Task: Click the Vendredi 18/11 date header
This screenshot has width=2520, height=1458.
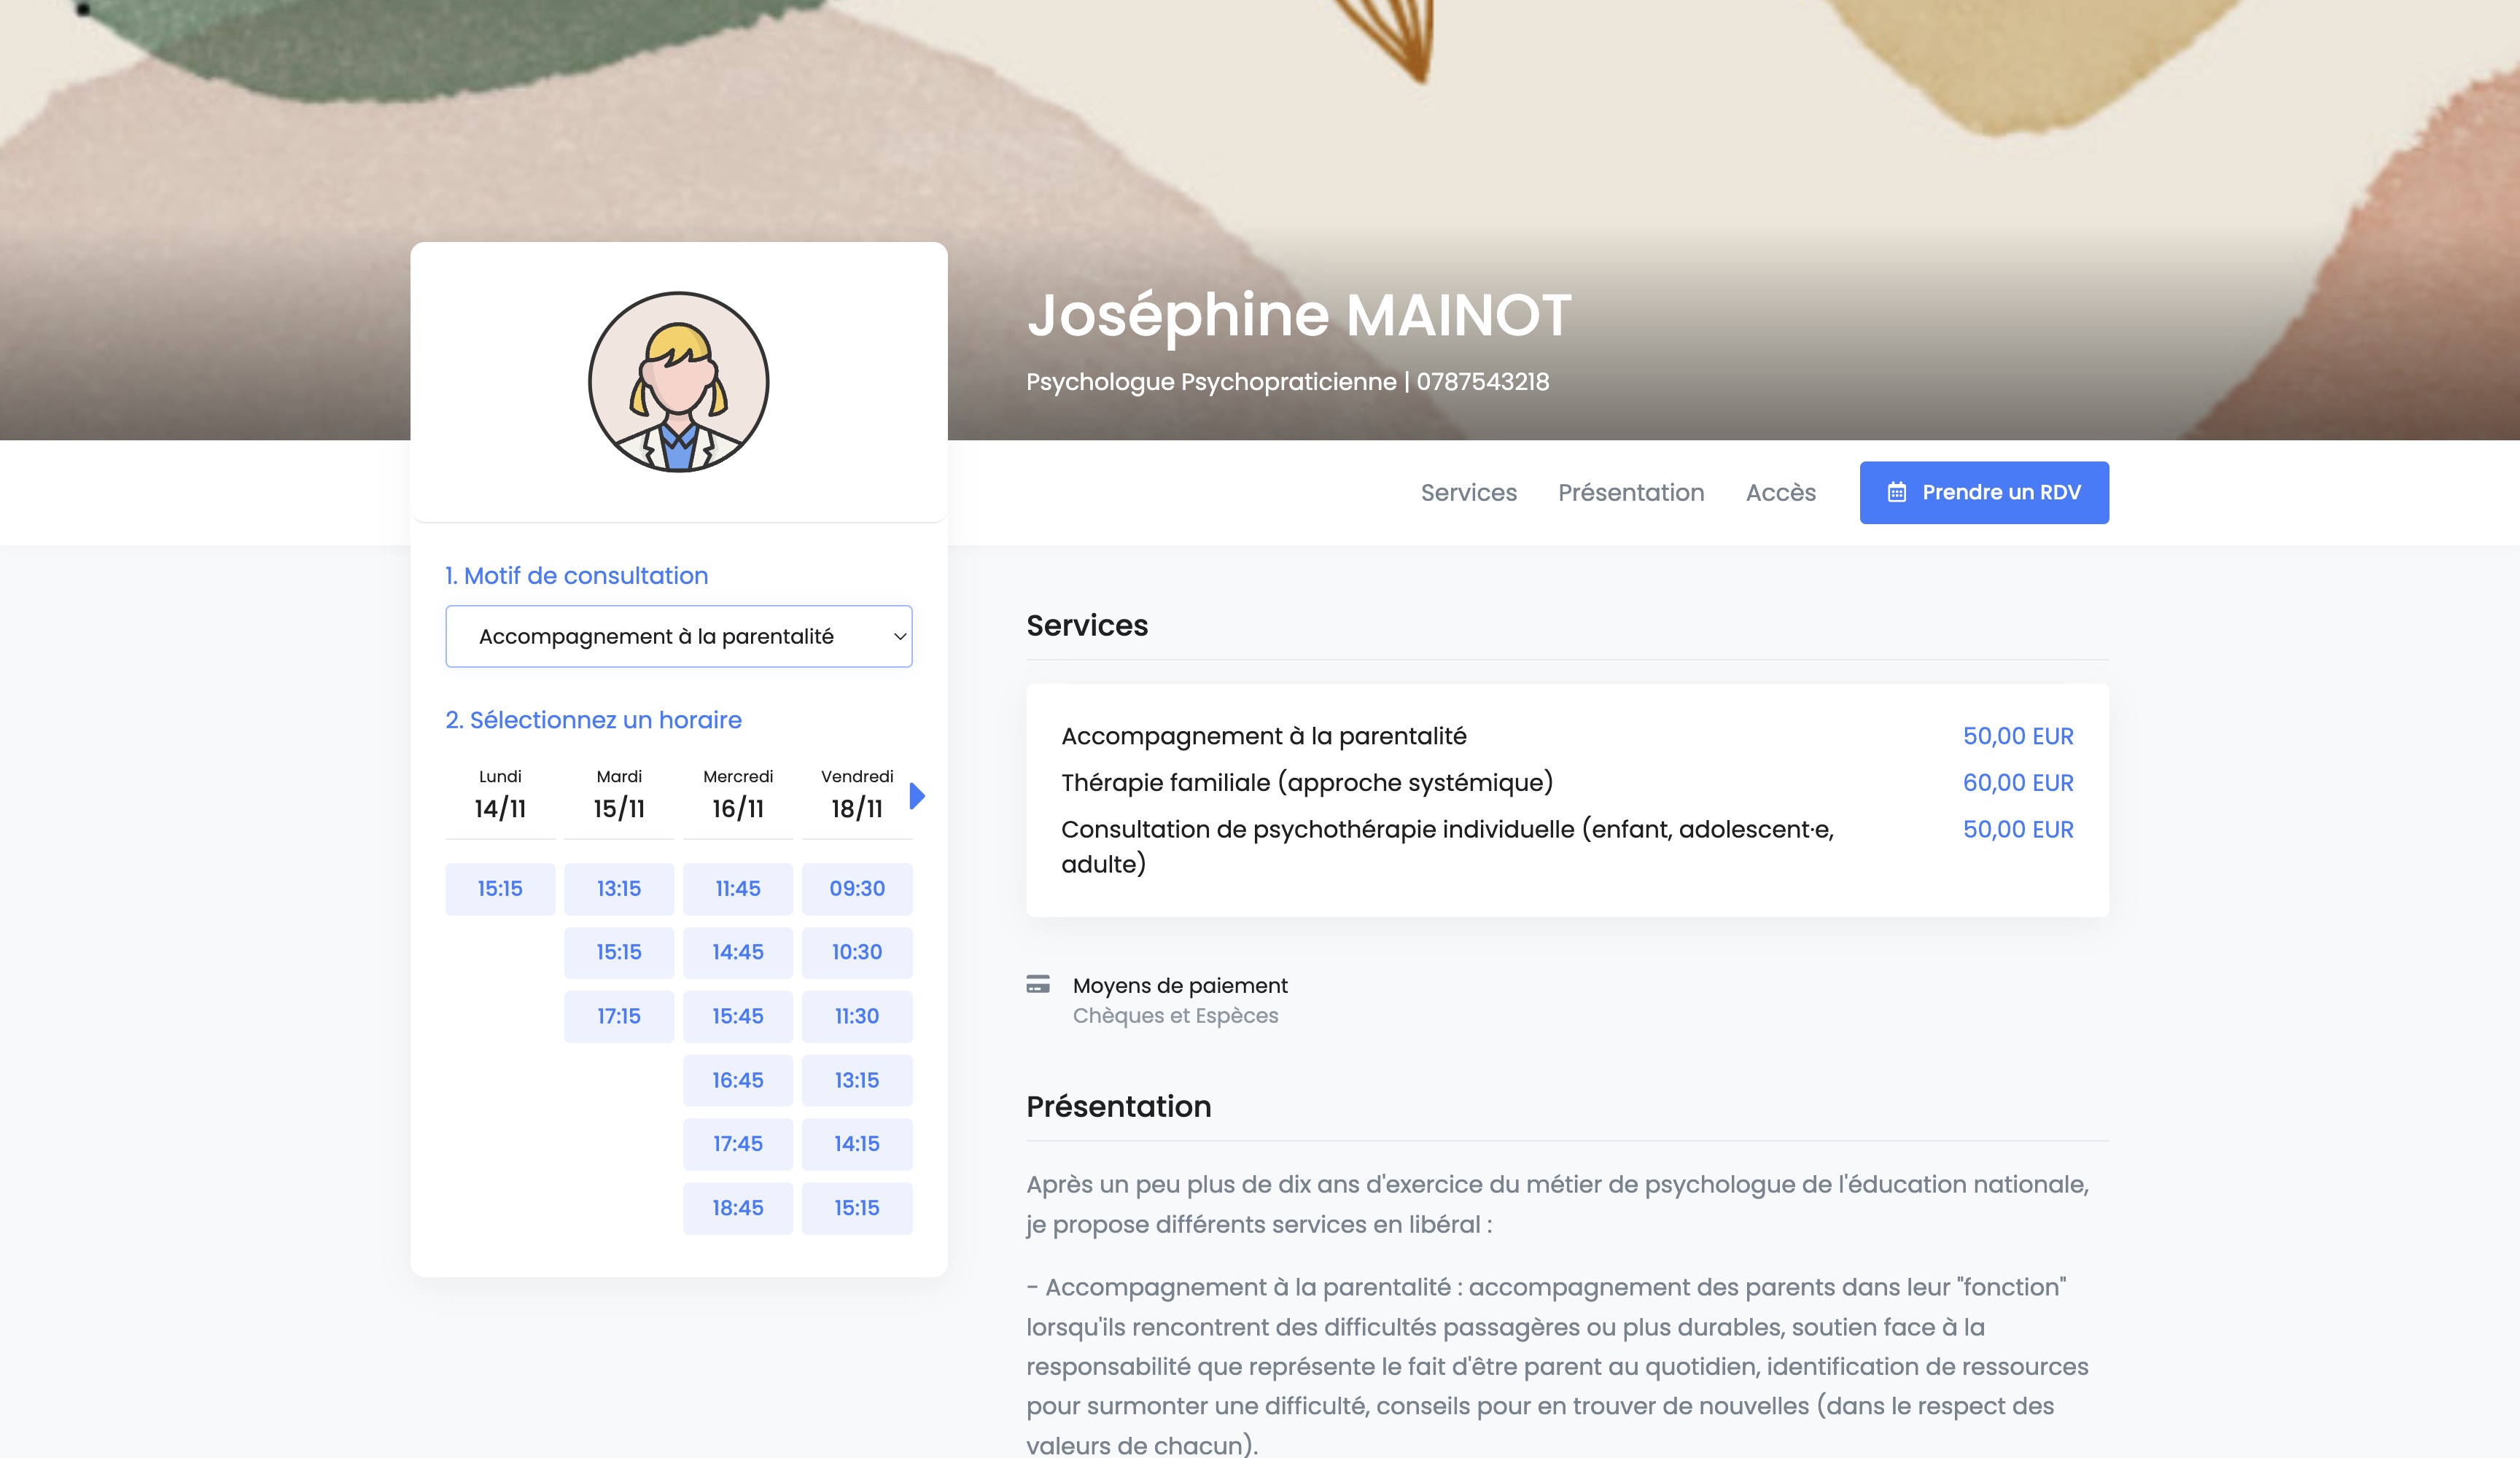Action: (857, 796)
